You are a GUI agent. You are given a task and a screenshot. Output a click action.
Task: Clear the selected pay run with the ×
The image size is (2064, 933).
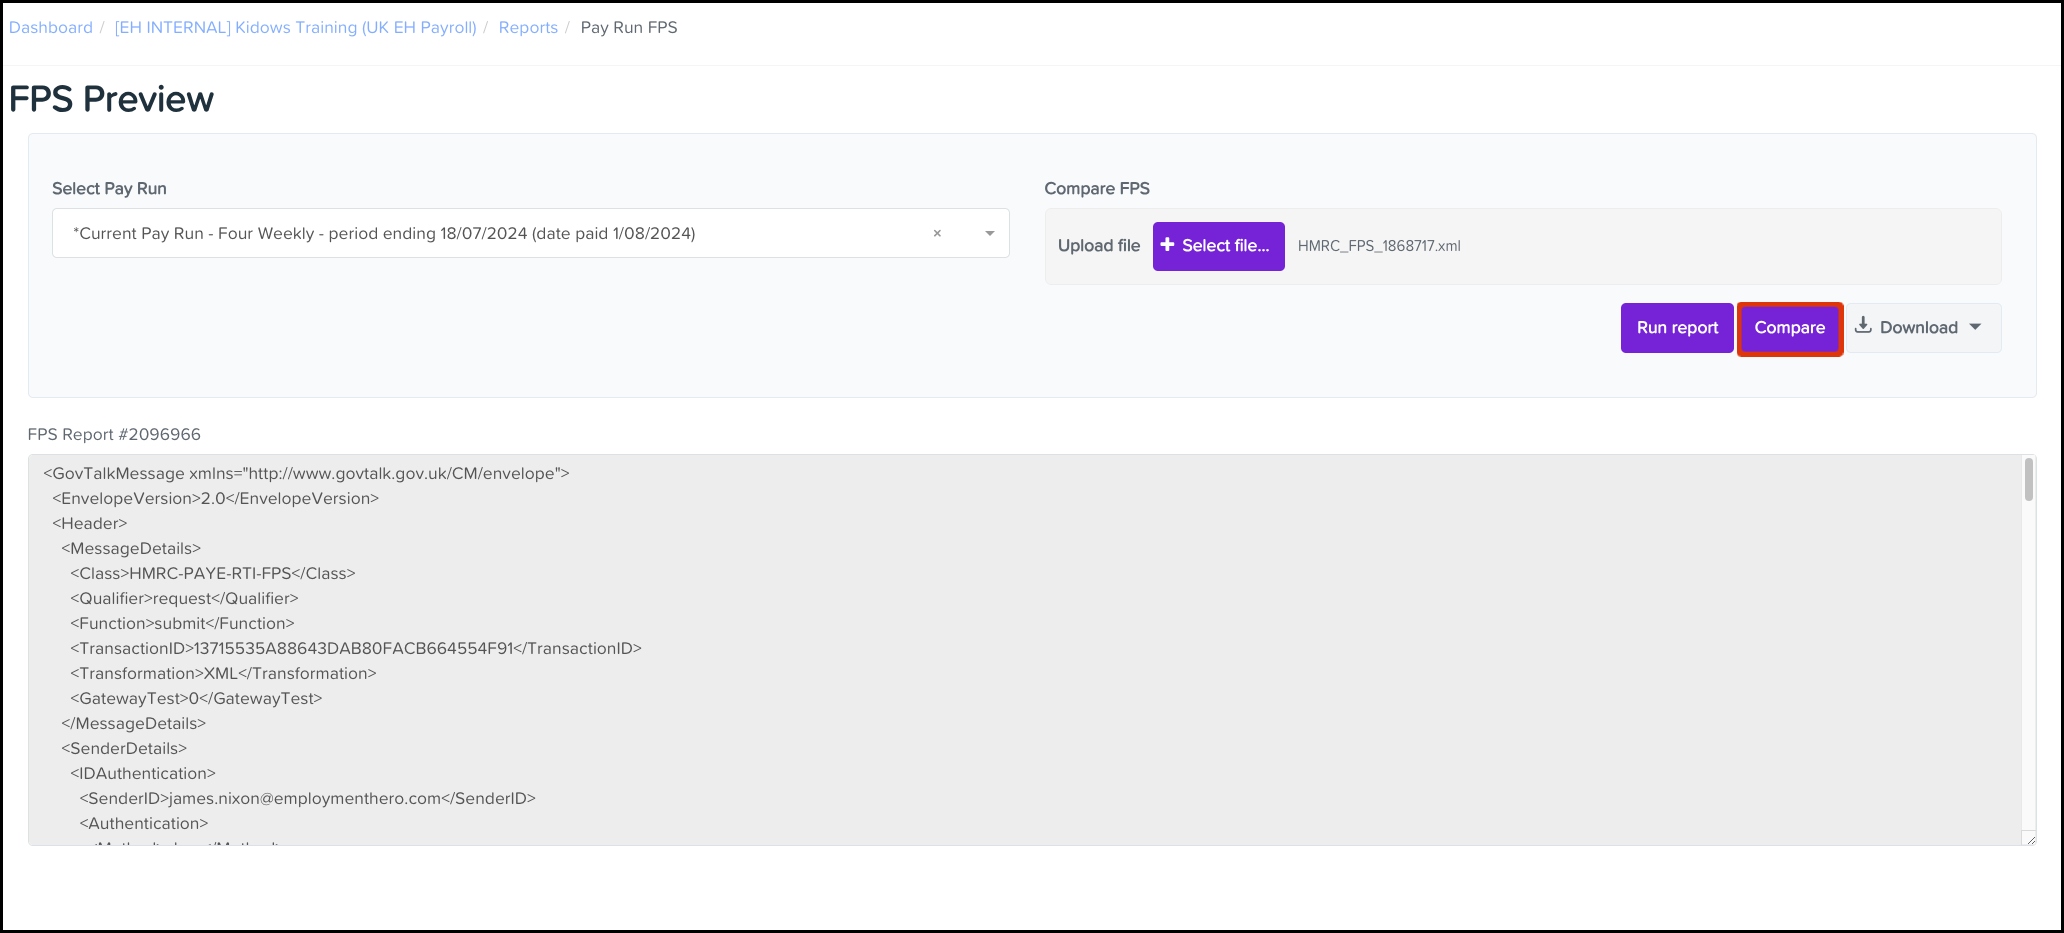point(937,234)
